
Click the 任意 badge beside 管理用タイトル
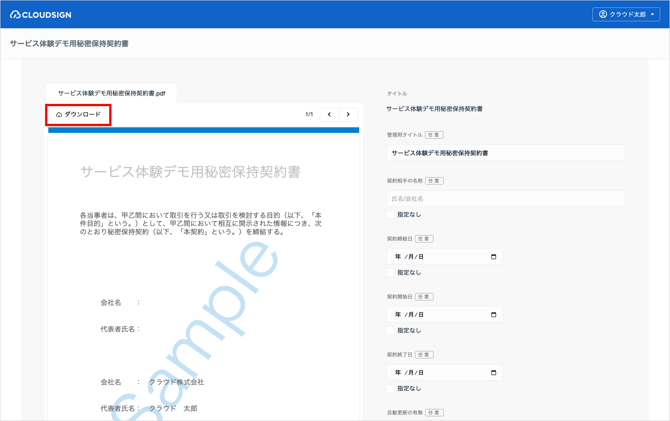click(434, 135)
